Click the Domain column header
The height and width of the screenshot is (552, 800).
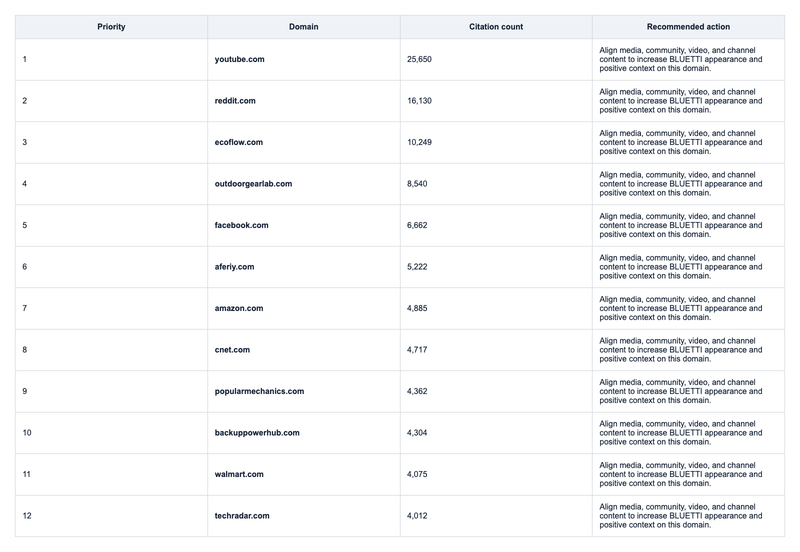click(x=304, y=27)
